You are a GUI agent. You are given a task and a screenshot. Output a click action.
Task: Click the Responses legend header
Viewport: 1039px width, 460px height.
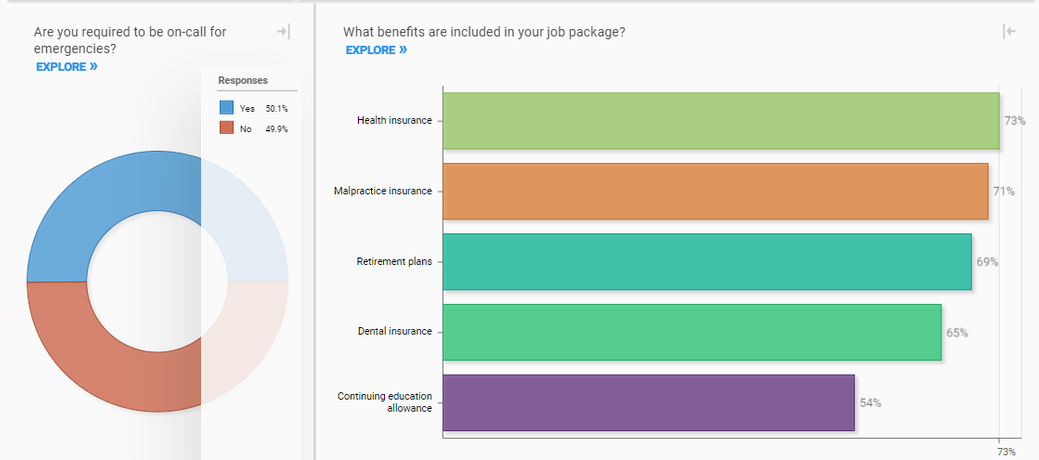tap(243, 80)
